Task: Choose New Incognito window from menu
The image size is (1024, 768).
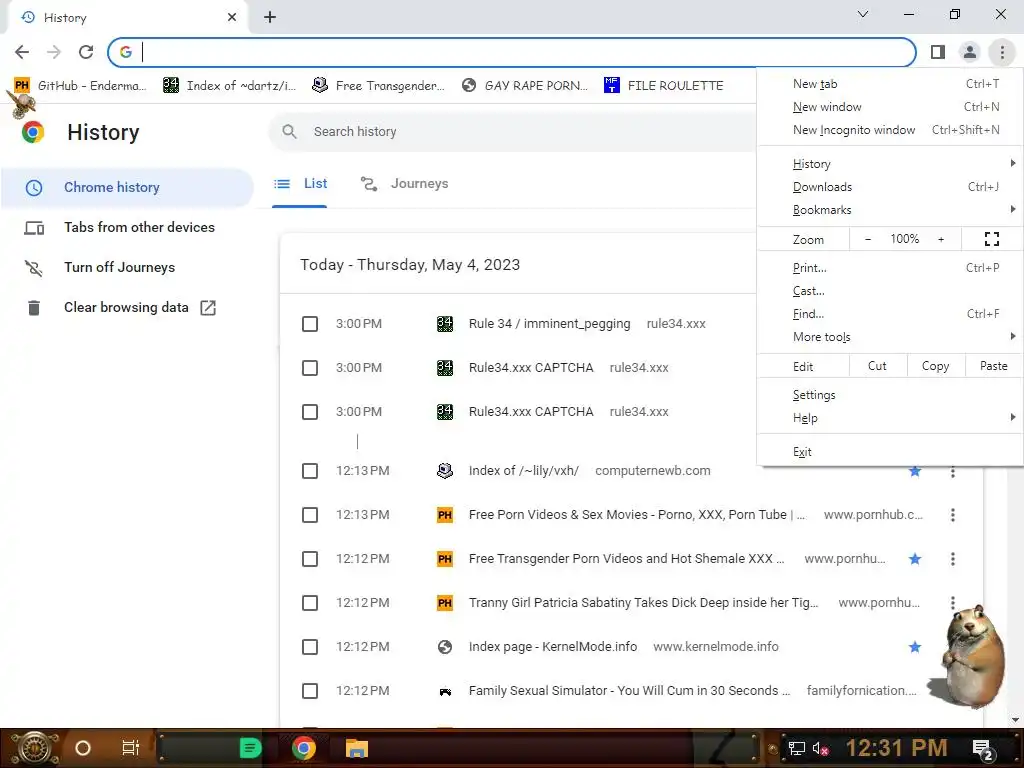Action: point(889,130)
